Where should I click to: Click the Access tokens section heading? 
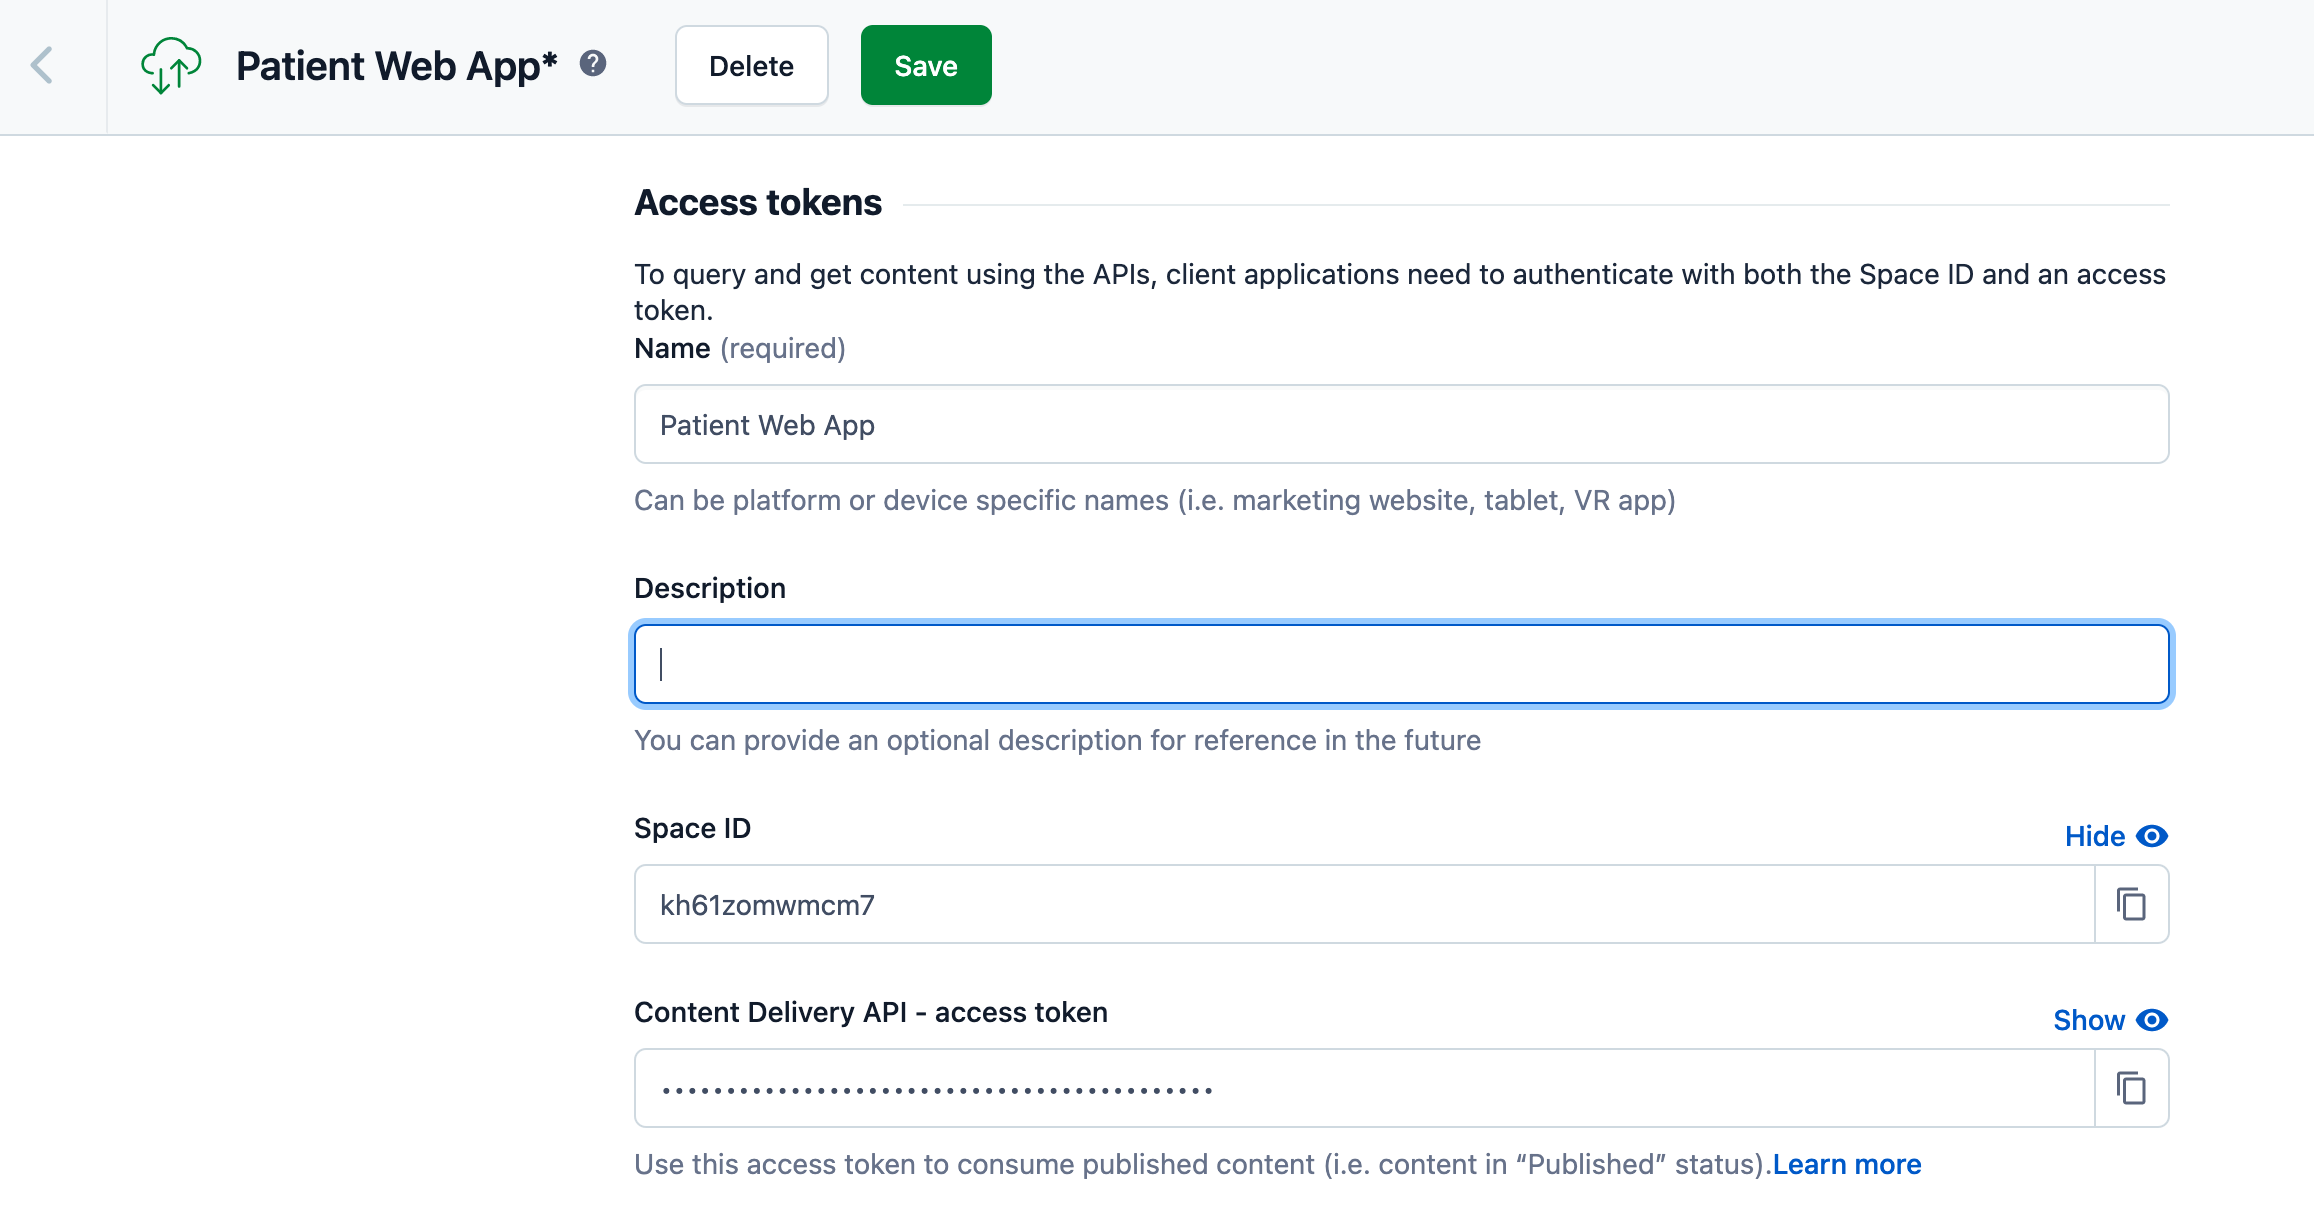(758, 203)
